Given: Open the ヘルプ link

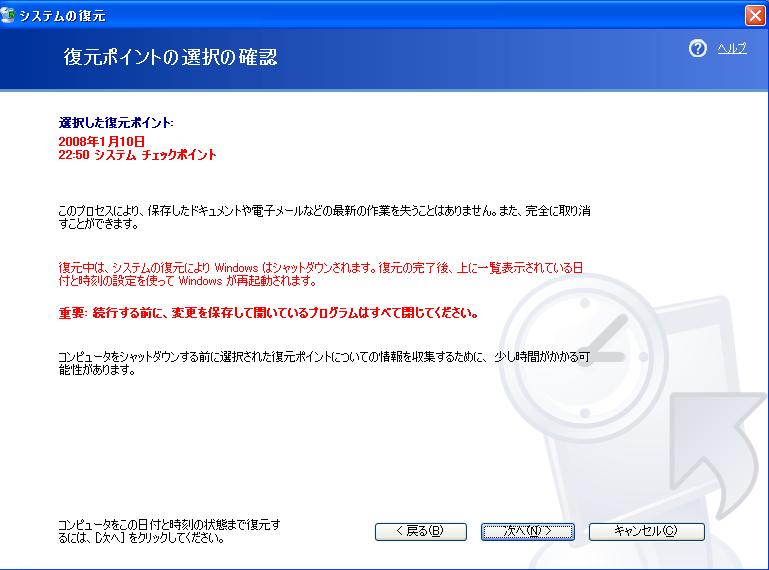Looking at the screenshot, I should click(732, 48).
